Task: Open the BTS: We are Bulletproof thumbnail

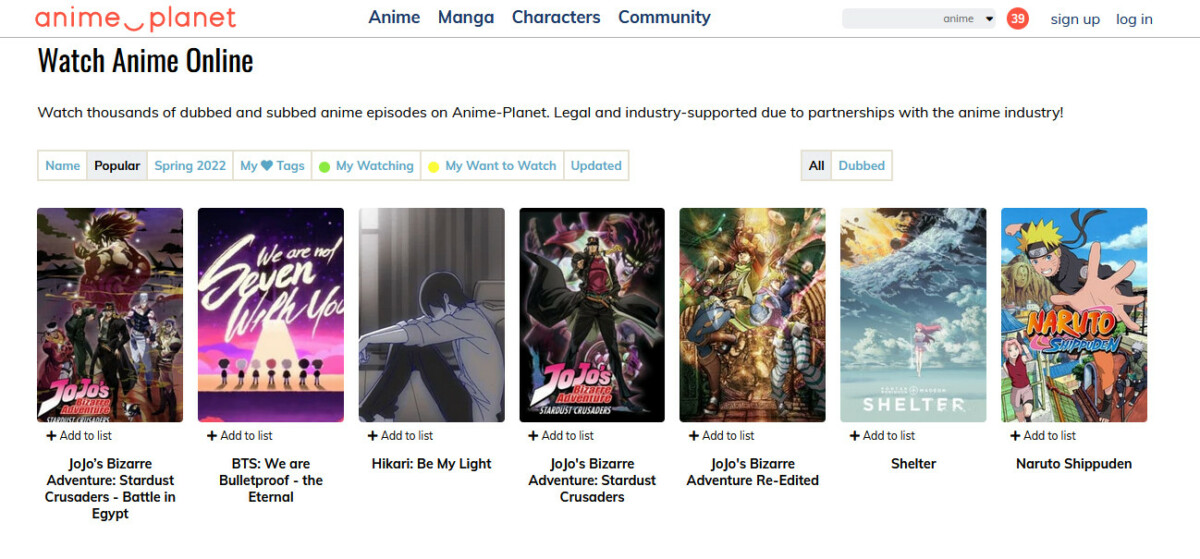Action: [x=271, y=315]
